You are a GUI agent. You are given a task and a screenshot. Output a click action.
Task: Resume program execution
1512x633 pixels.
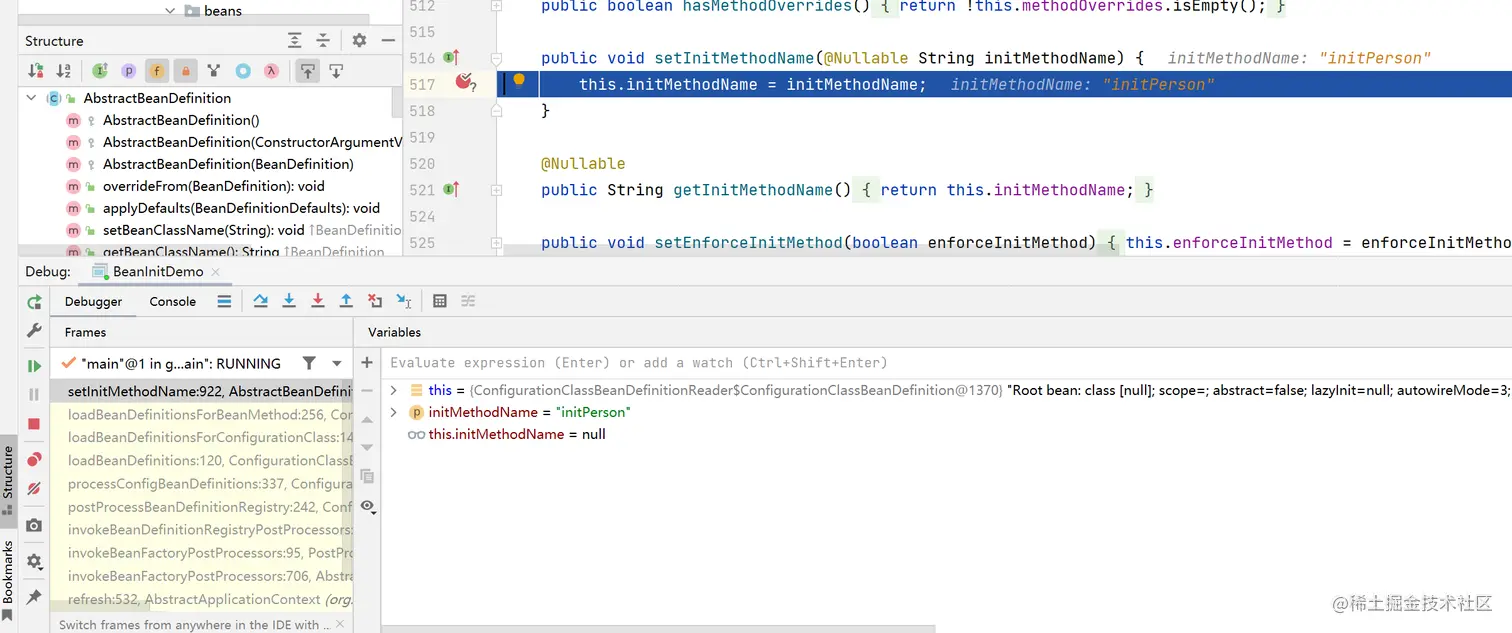34,366
